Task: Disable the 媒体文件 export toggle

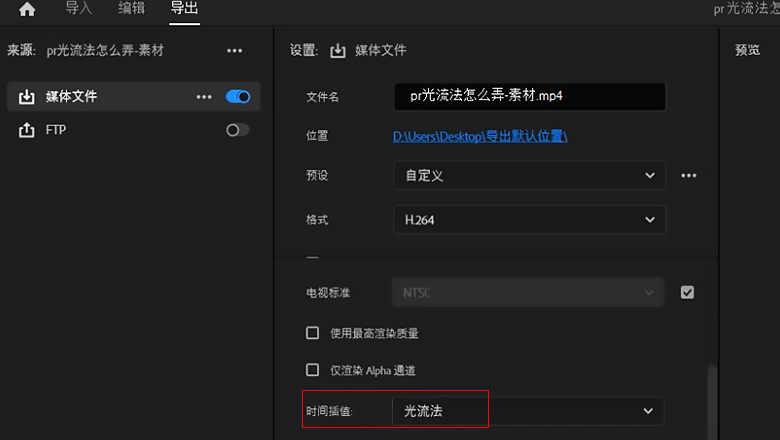Action: pos(238,96)
